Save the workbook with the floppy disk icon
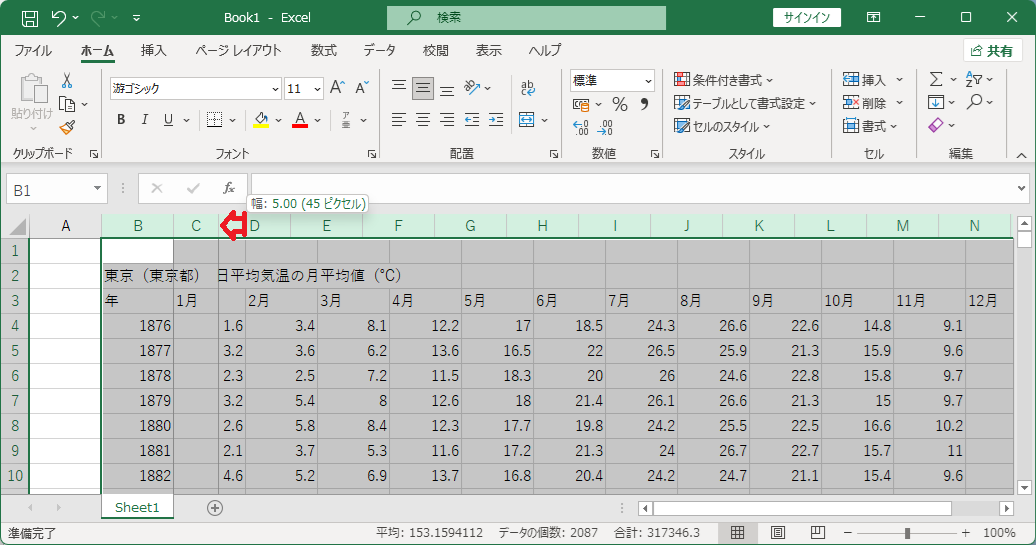The height and width of the screenshot is (545, 1036). pos(30,18)
